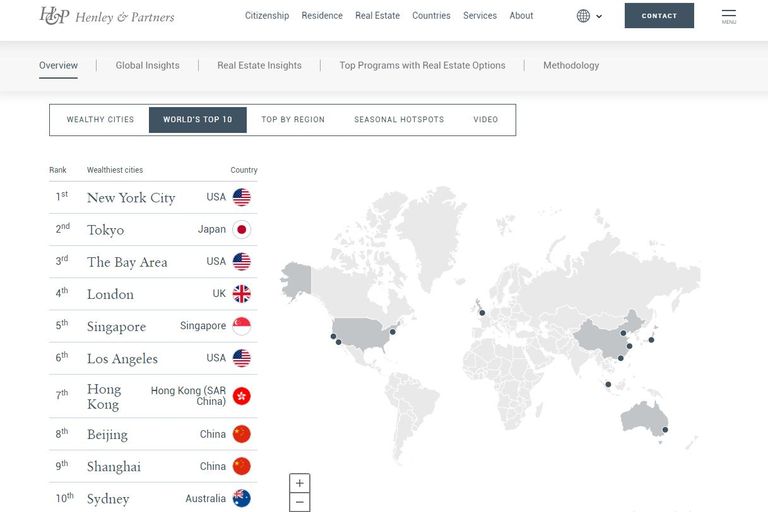Open the globe language selector dropdown
Screen dimensions: 768x512
click(589, 16)
